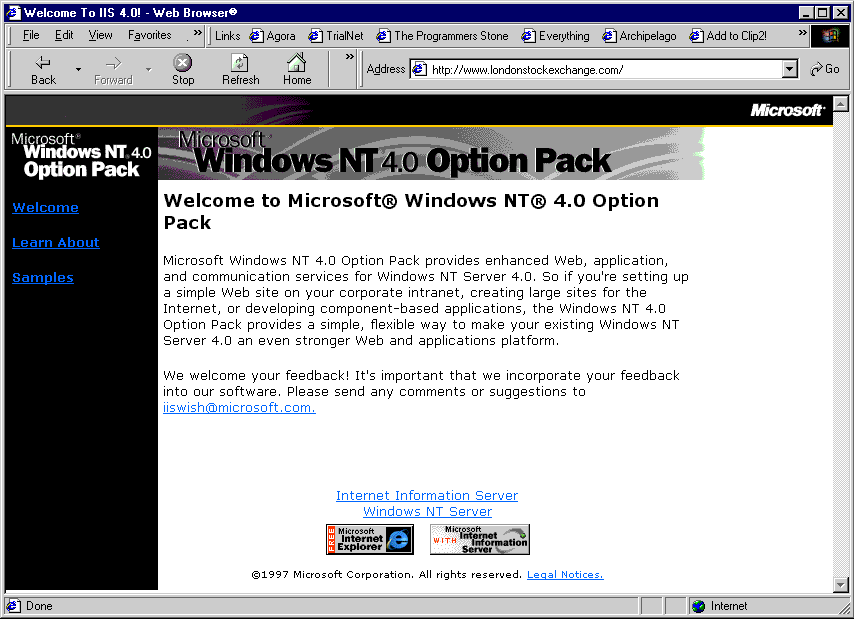Go to the Home page button
Image resolution: width=854 pixels, height=619 pixels.
(297, 70)
